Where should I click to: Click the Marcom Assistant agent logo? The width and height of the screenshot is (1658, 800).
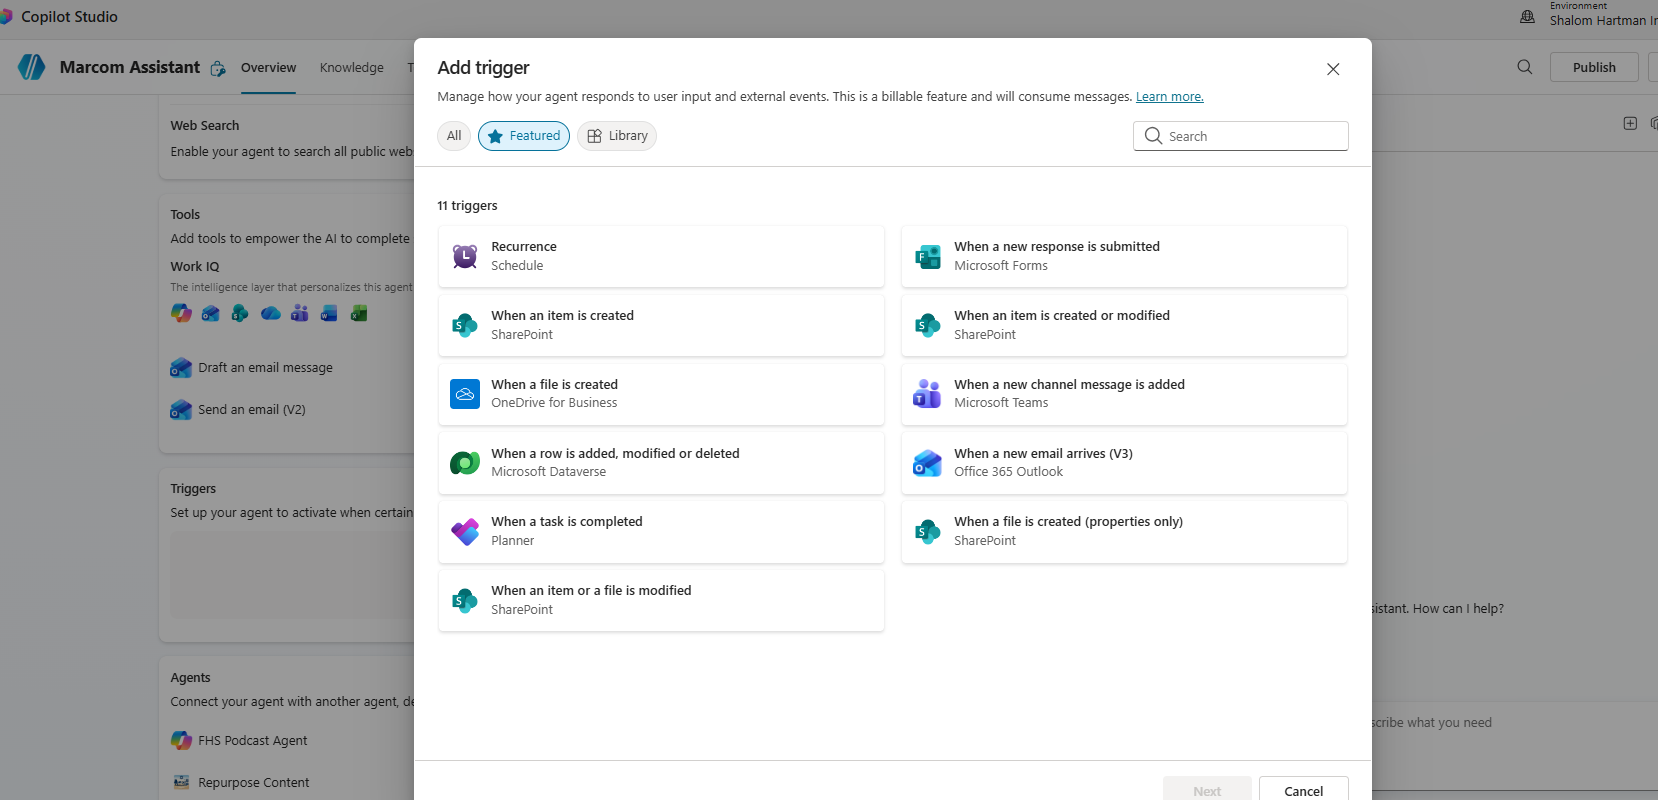tap(32, 67)
